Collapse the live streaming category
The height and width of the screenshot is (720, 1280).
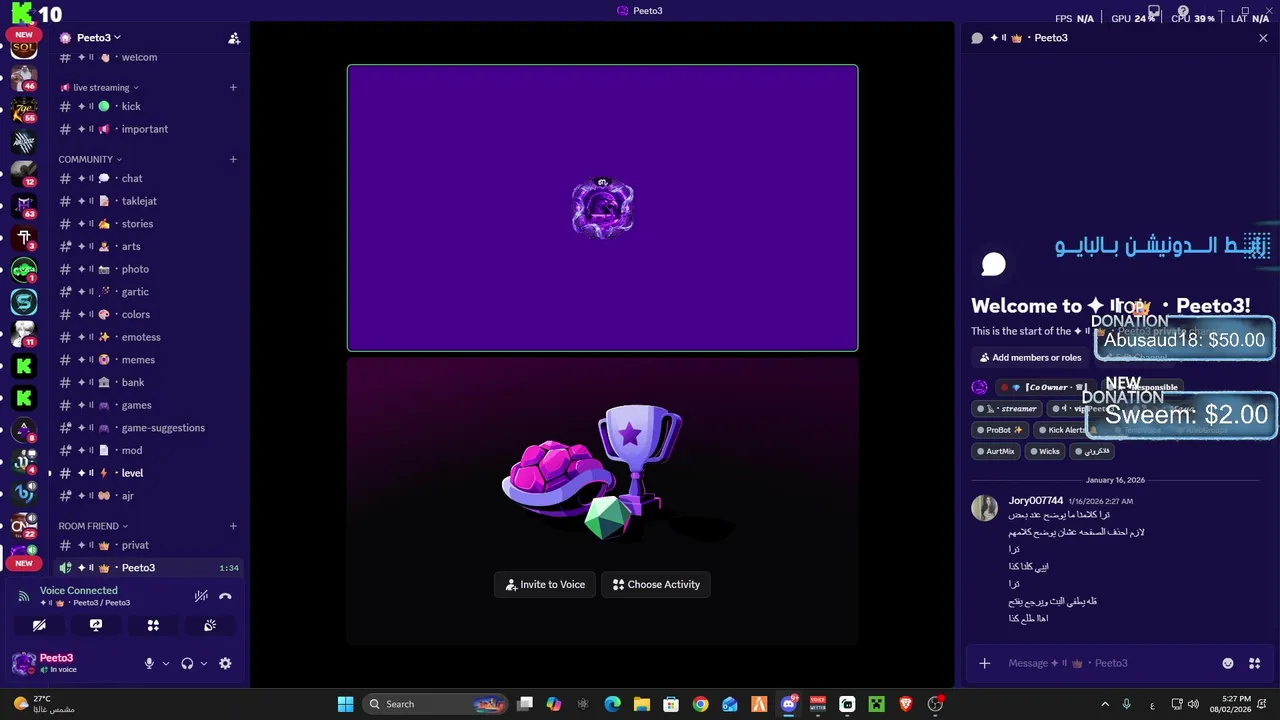tap(100, 87)
